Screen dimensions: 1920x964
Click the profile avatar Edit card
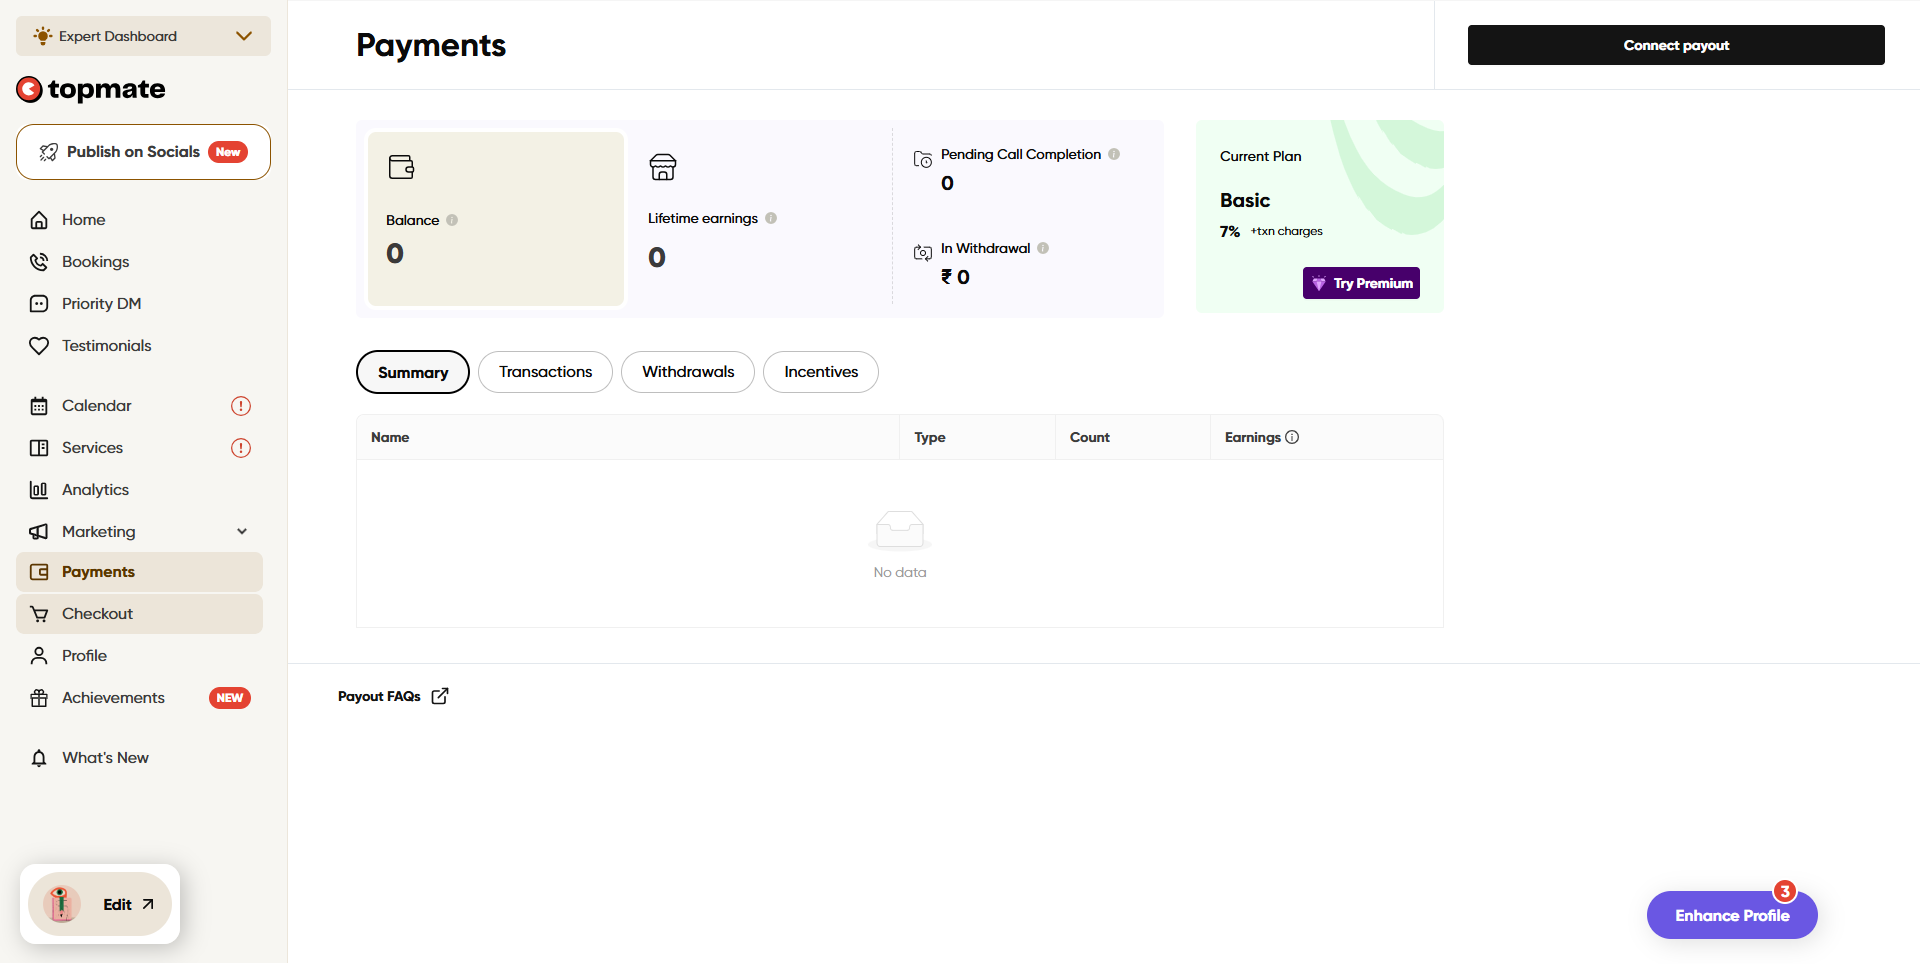coord(100,904)
